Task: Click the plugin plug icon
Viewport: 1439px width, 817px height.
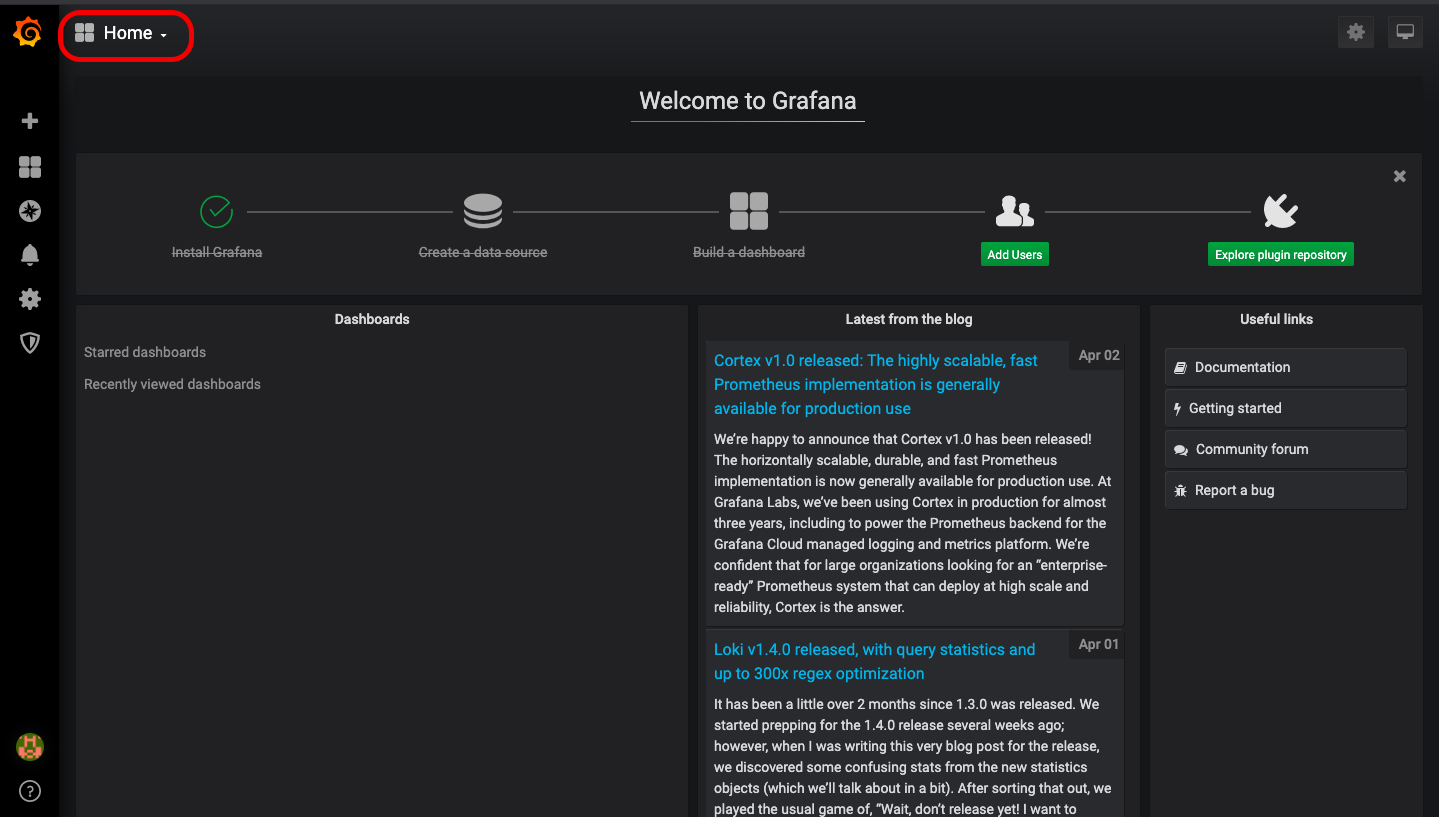Action: click(1280, 211)
